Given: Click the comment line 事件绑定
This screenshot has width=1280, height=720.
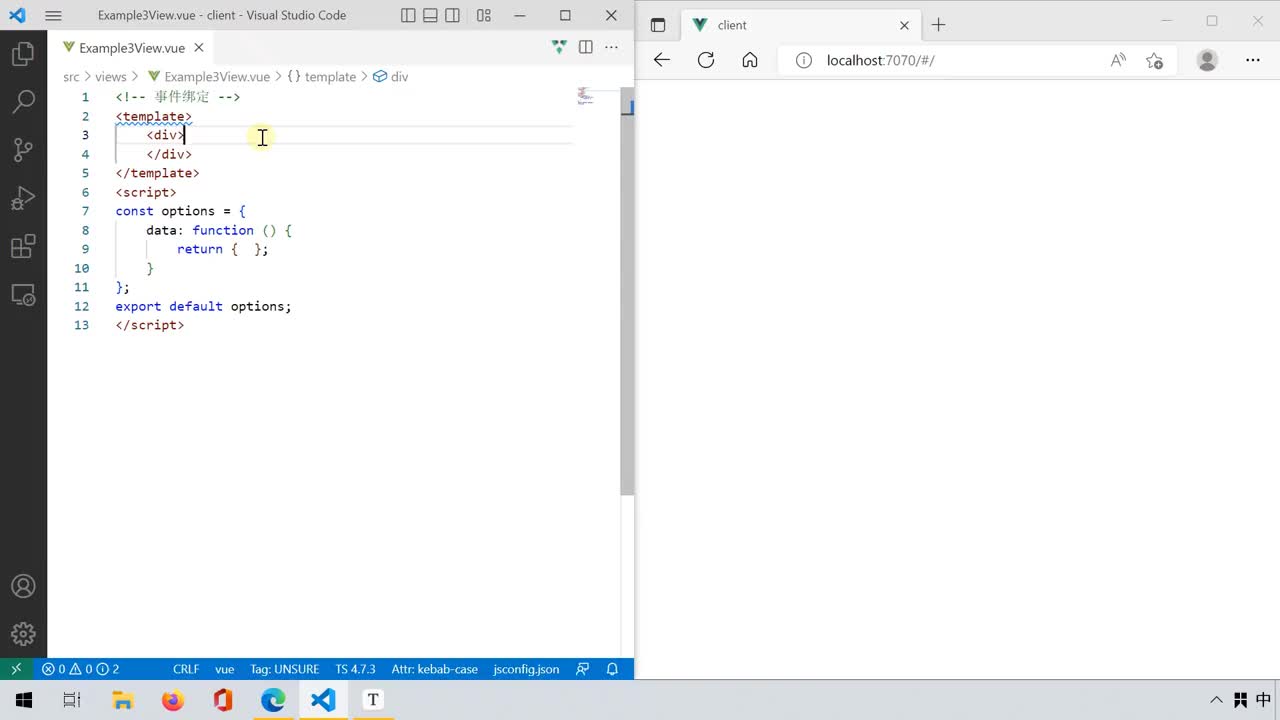Looking at the screenshot, I should pos(177,97).
